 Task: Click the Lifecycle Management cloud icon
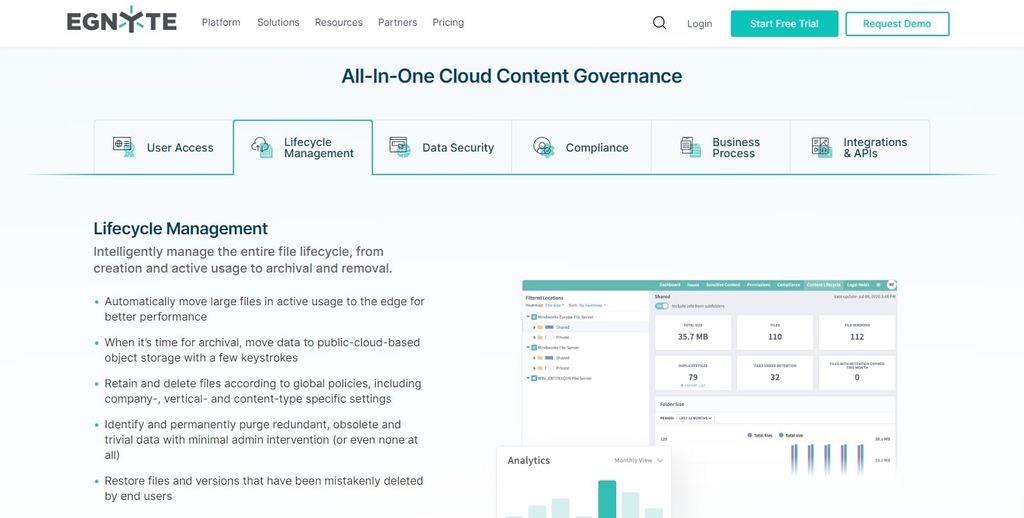click(x=262, y=147)
